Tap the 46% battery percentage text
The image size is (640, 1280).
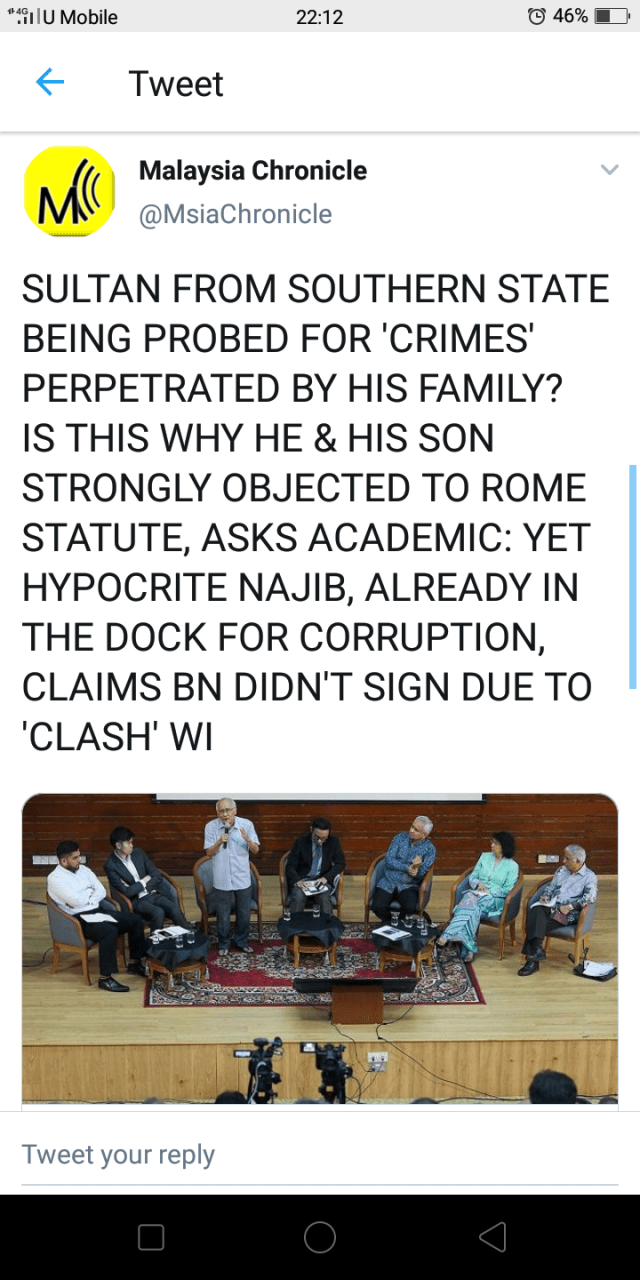tap(570, 16)
